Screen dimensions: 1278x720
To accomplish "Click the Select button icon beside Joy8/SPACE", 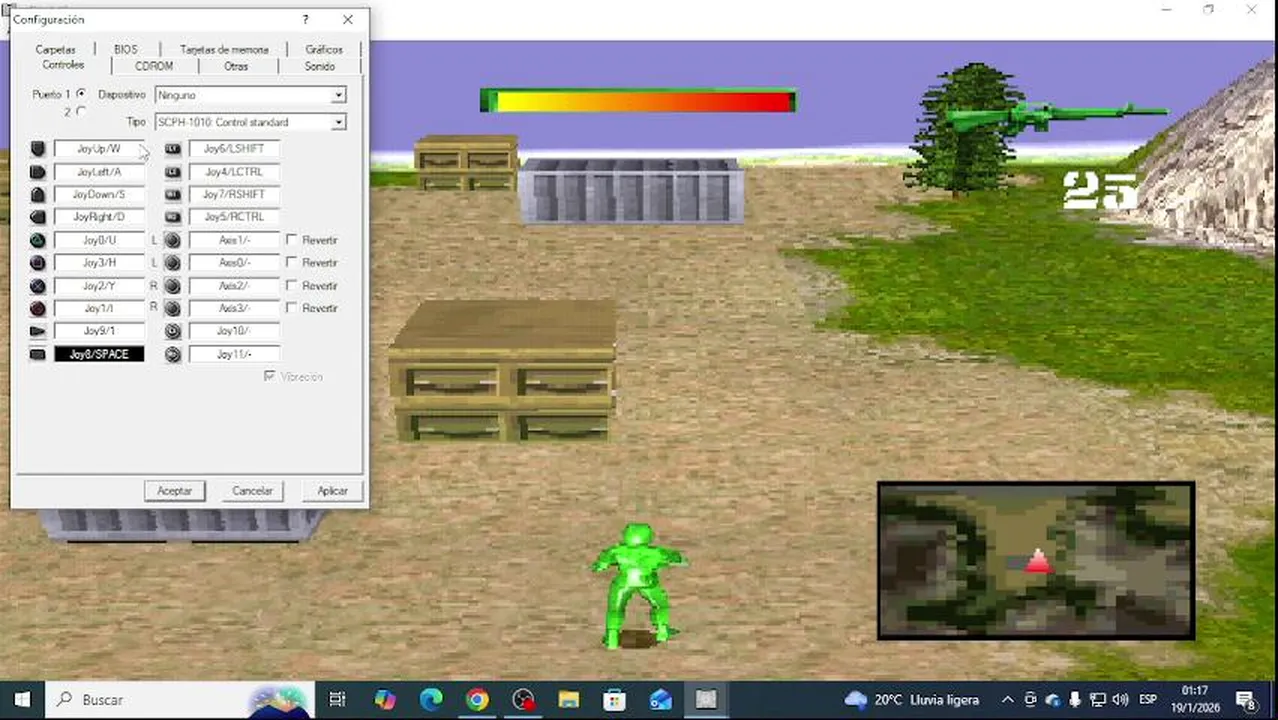I will pos(38,354).
